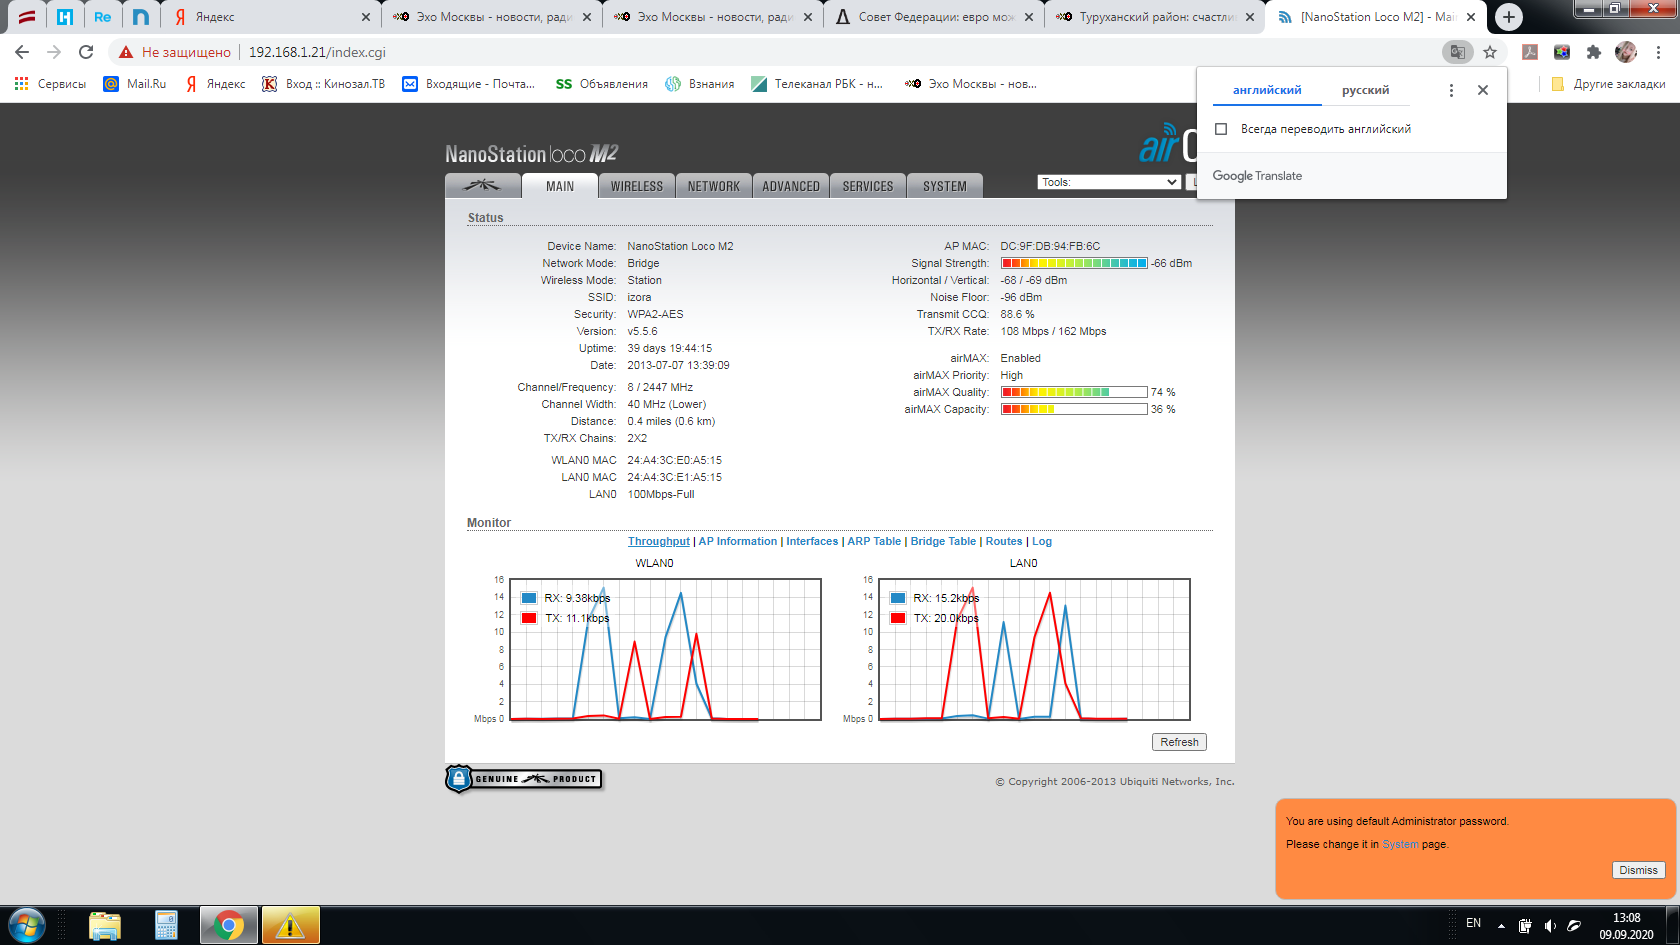Reload the page with the refresh icon
This screenshot has height=945, width=1680.
point(86,52)
